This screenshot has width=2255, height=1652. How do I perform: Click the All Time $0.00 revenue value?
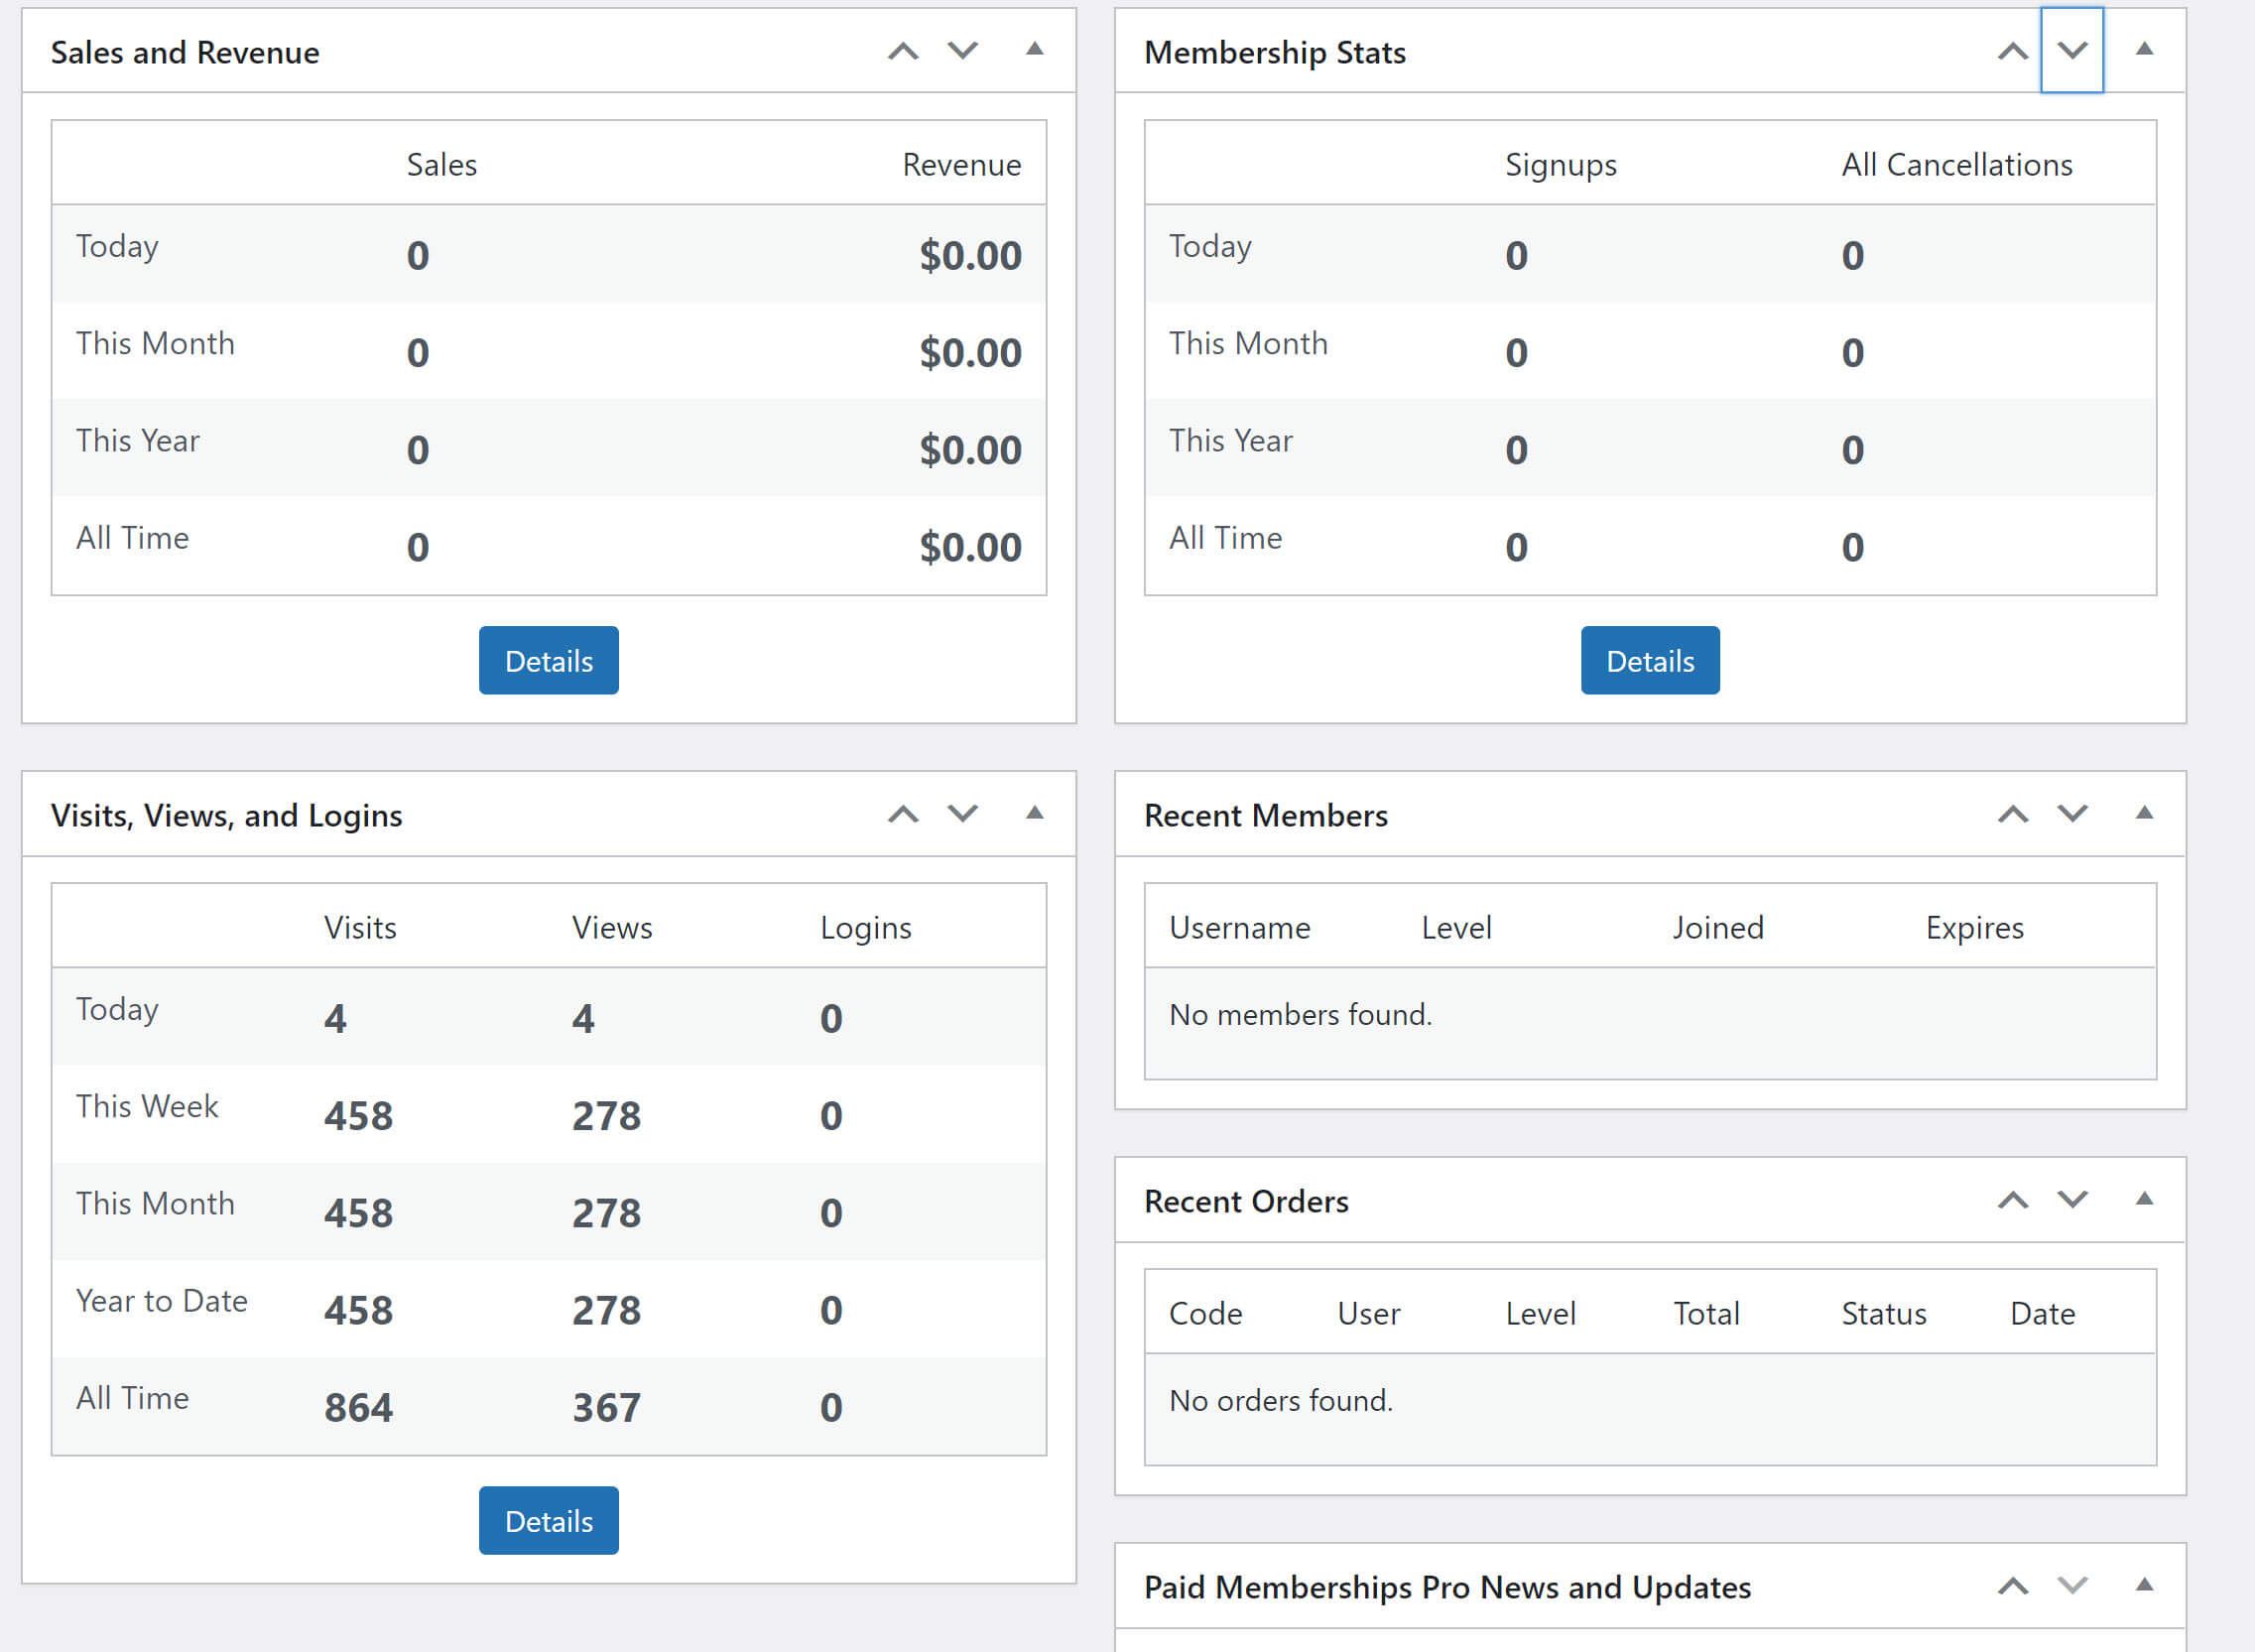[970, 547]
